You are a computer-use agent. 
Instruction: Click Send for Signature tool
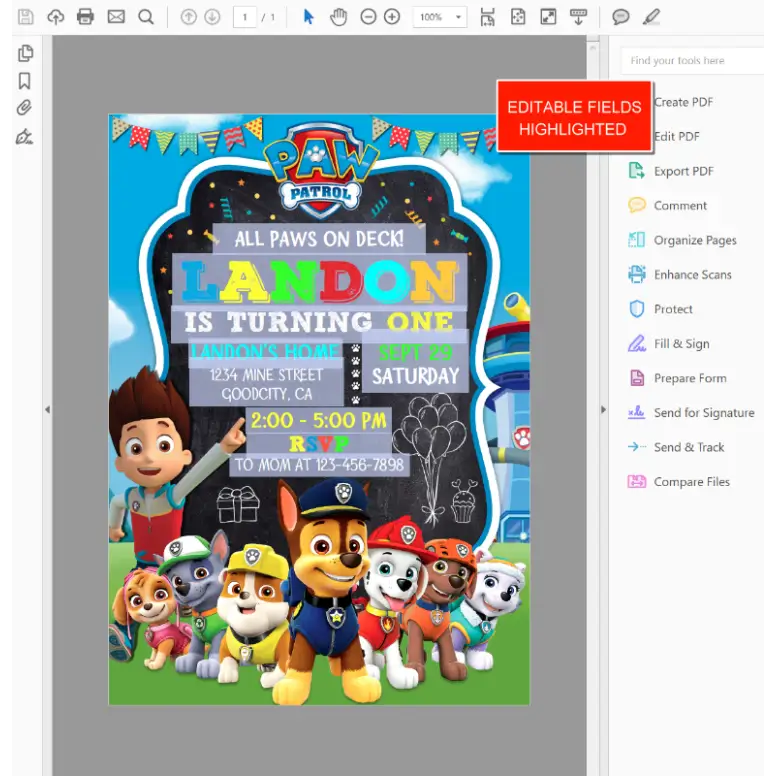tap(691, 413)
